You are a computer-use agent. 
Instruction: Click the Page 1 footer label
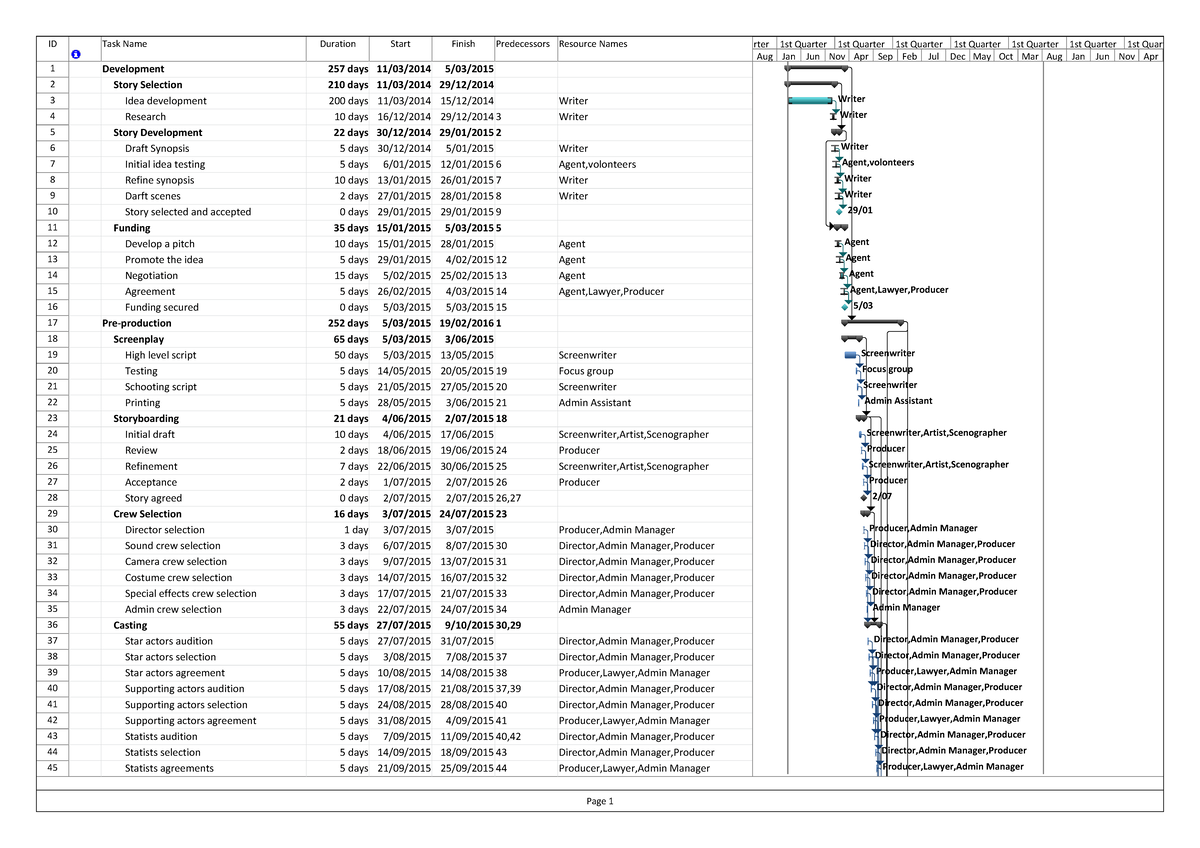tap(600, 801)
